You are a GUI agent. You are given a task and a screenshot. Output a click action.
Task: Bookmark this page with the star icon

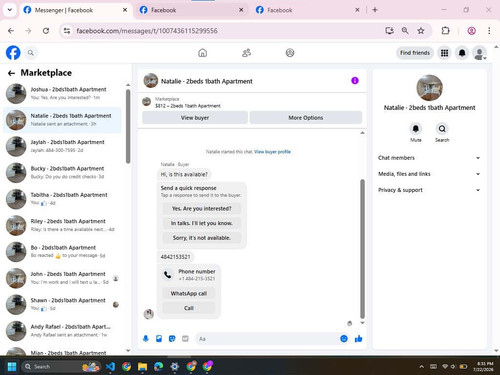pos(421,31)
